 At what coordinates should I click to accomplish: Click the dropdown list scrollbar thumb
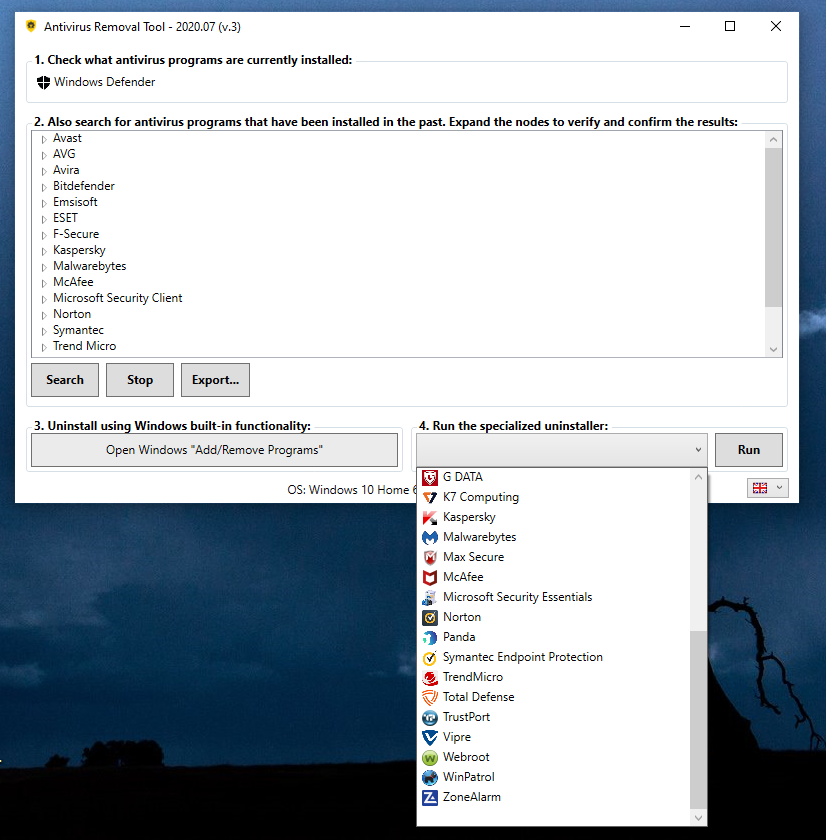pos(698,719)
